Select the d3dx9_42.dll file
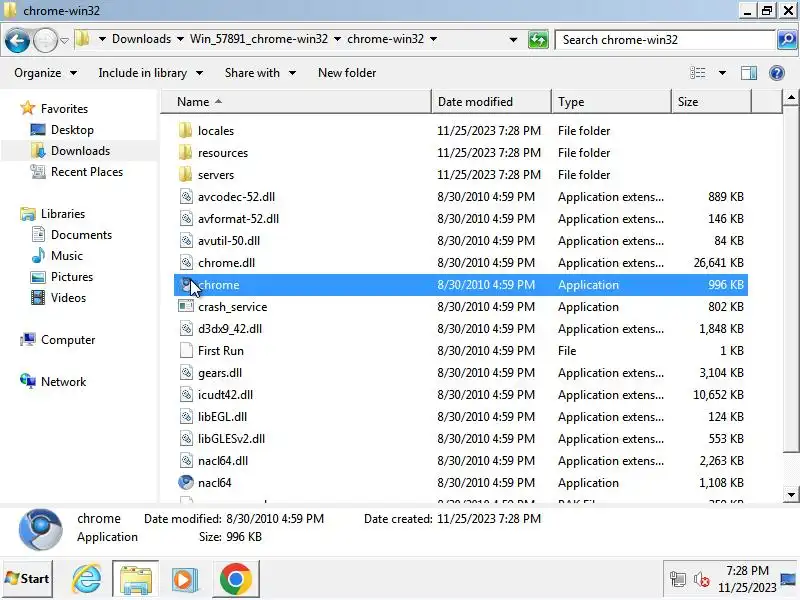The image size is (800, 600). [x=461, y=329]
